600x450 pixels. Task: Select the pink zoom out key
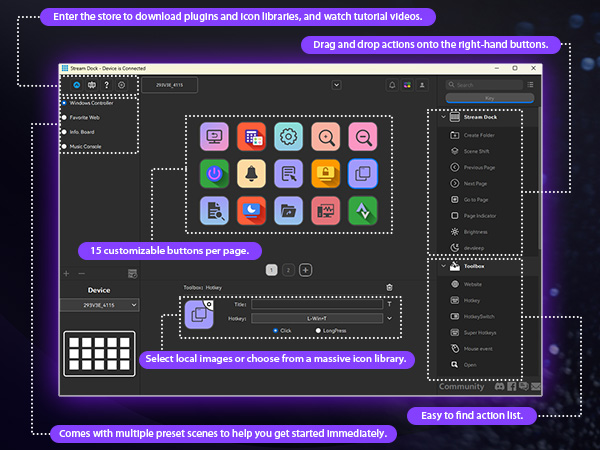tap(363, 137)
